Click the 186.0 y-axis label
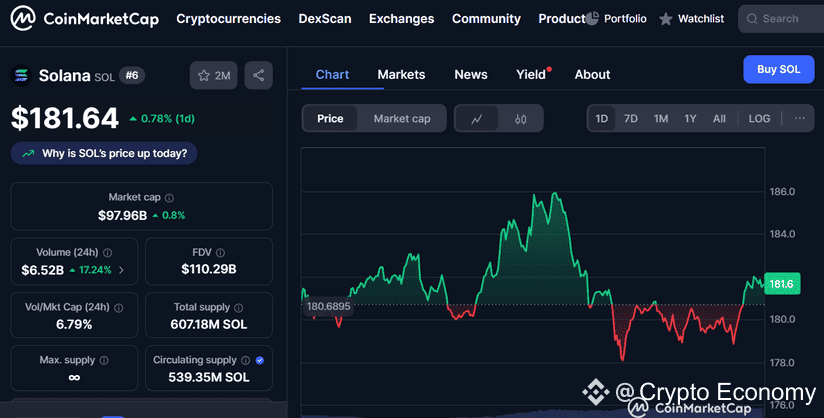Viewport: 824px width, 418px height. click(x=782, y=192)
